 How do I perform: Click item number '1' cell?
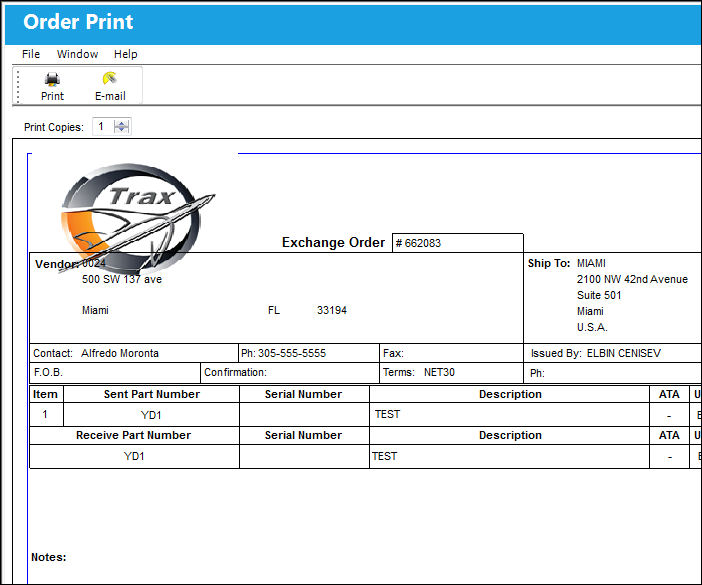click(47, 414)
